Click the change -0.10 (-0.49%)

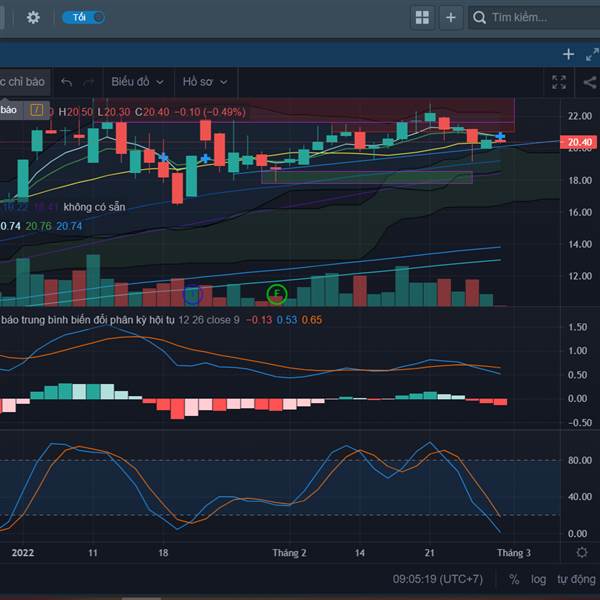210,112
